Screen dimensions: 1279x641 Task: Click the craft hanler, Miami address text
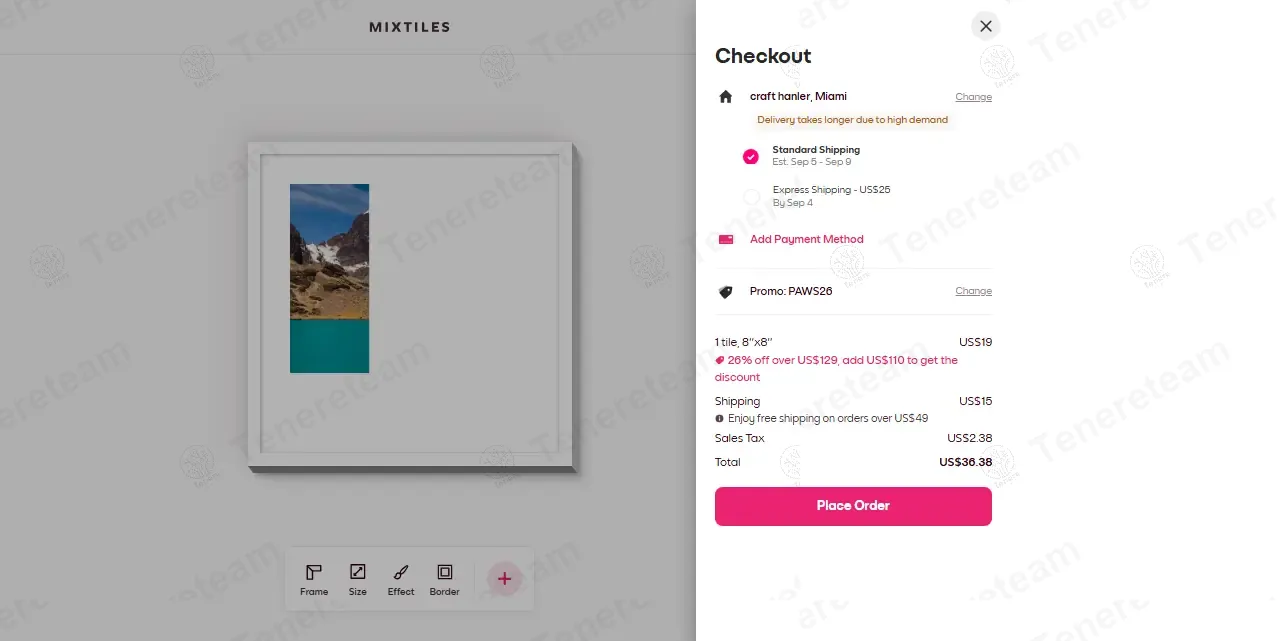point(798,97)
